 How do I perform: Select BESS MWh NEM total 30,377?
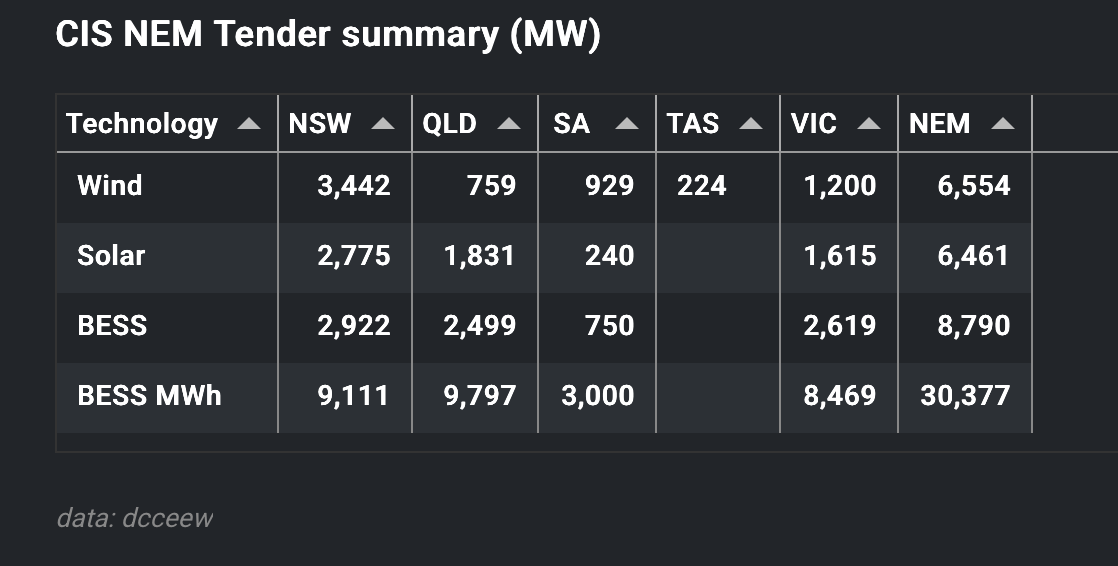965,396
